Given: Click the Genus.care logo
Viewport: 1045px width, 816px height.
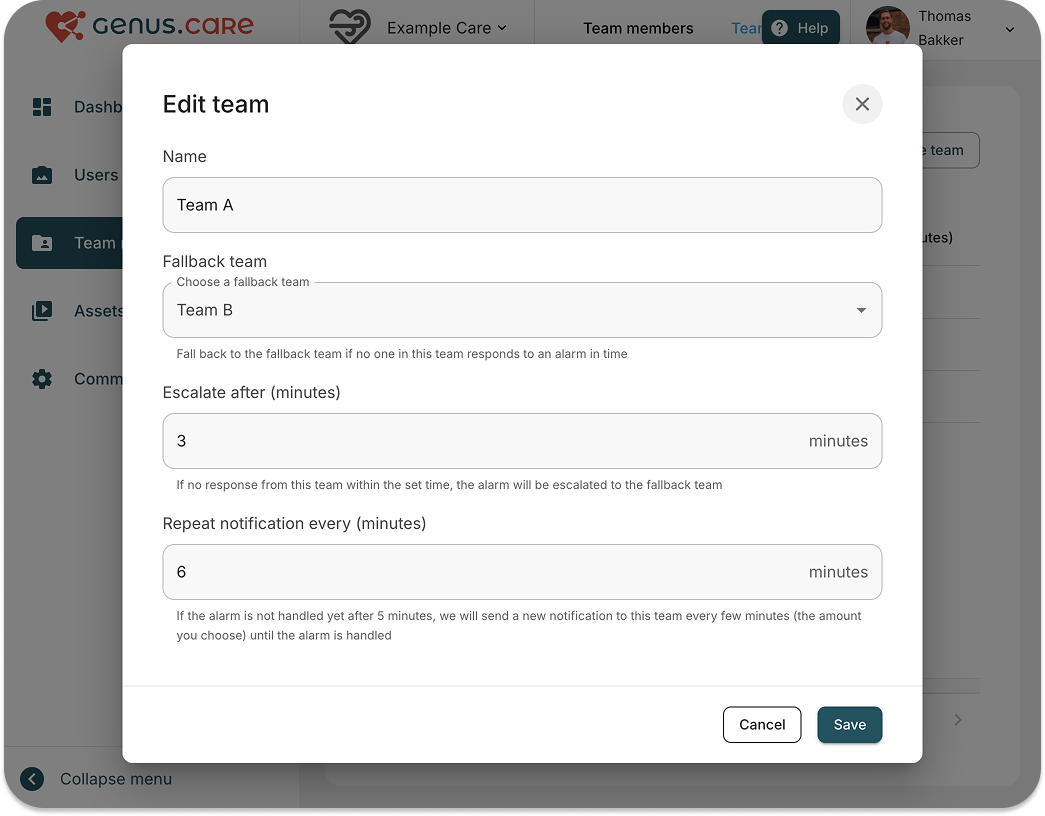Looking at the screenshot, I should click(x=150, y=26).
